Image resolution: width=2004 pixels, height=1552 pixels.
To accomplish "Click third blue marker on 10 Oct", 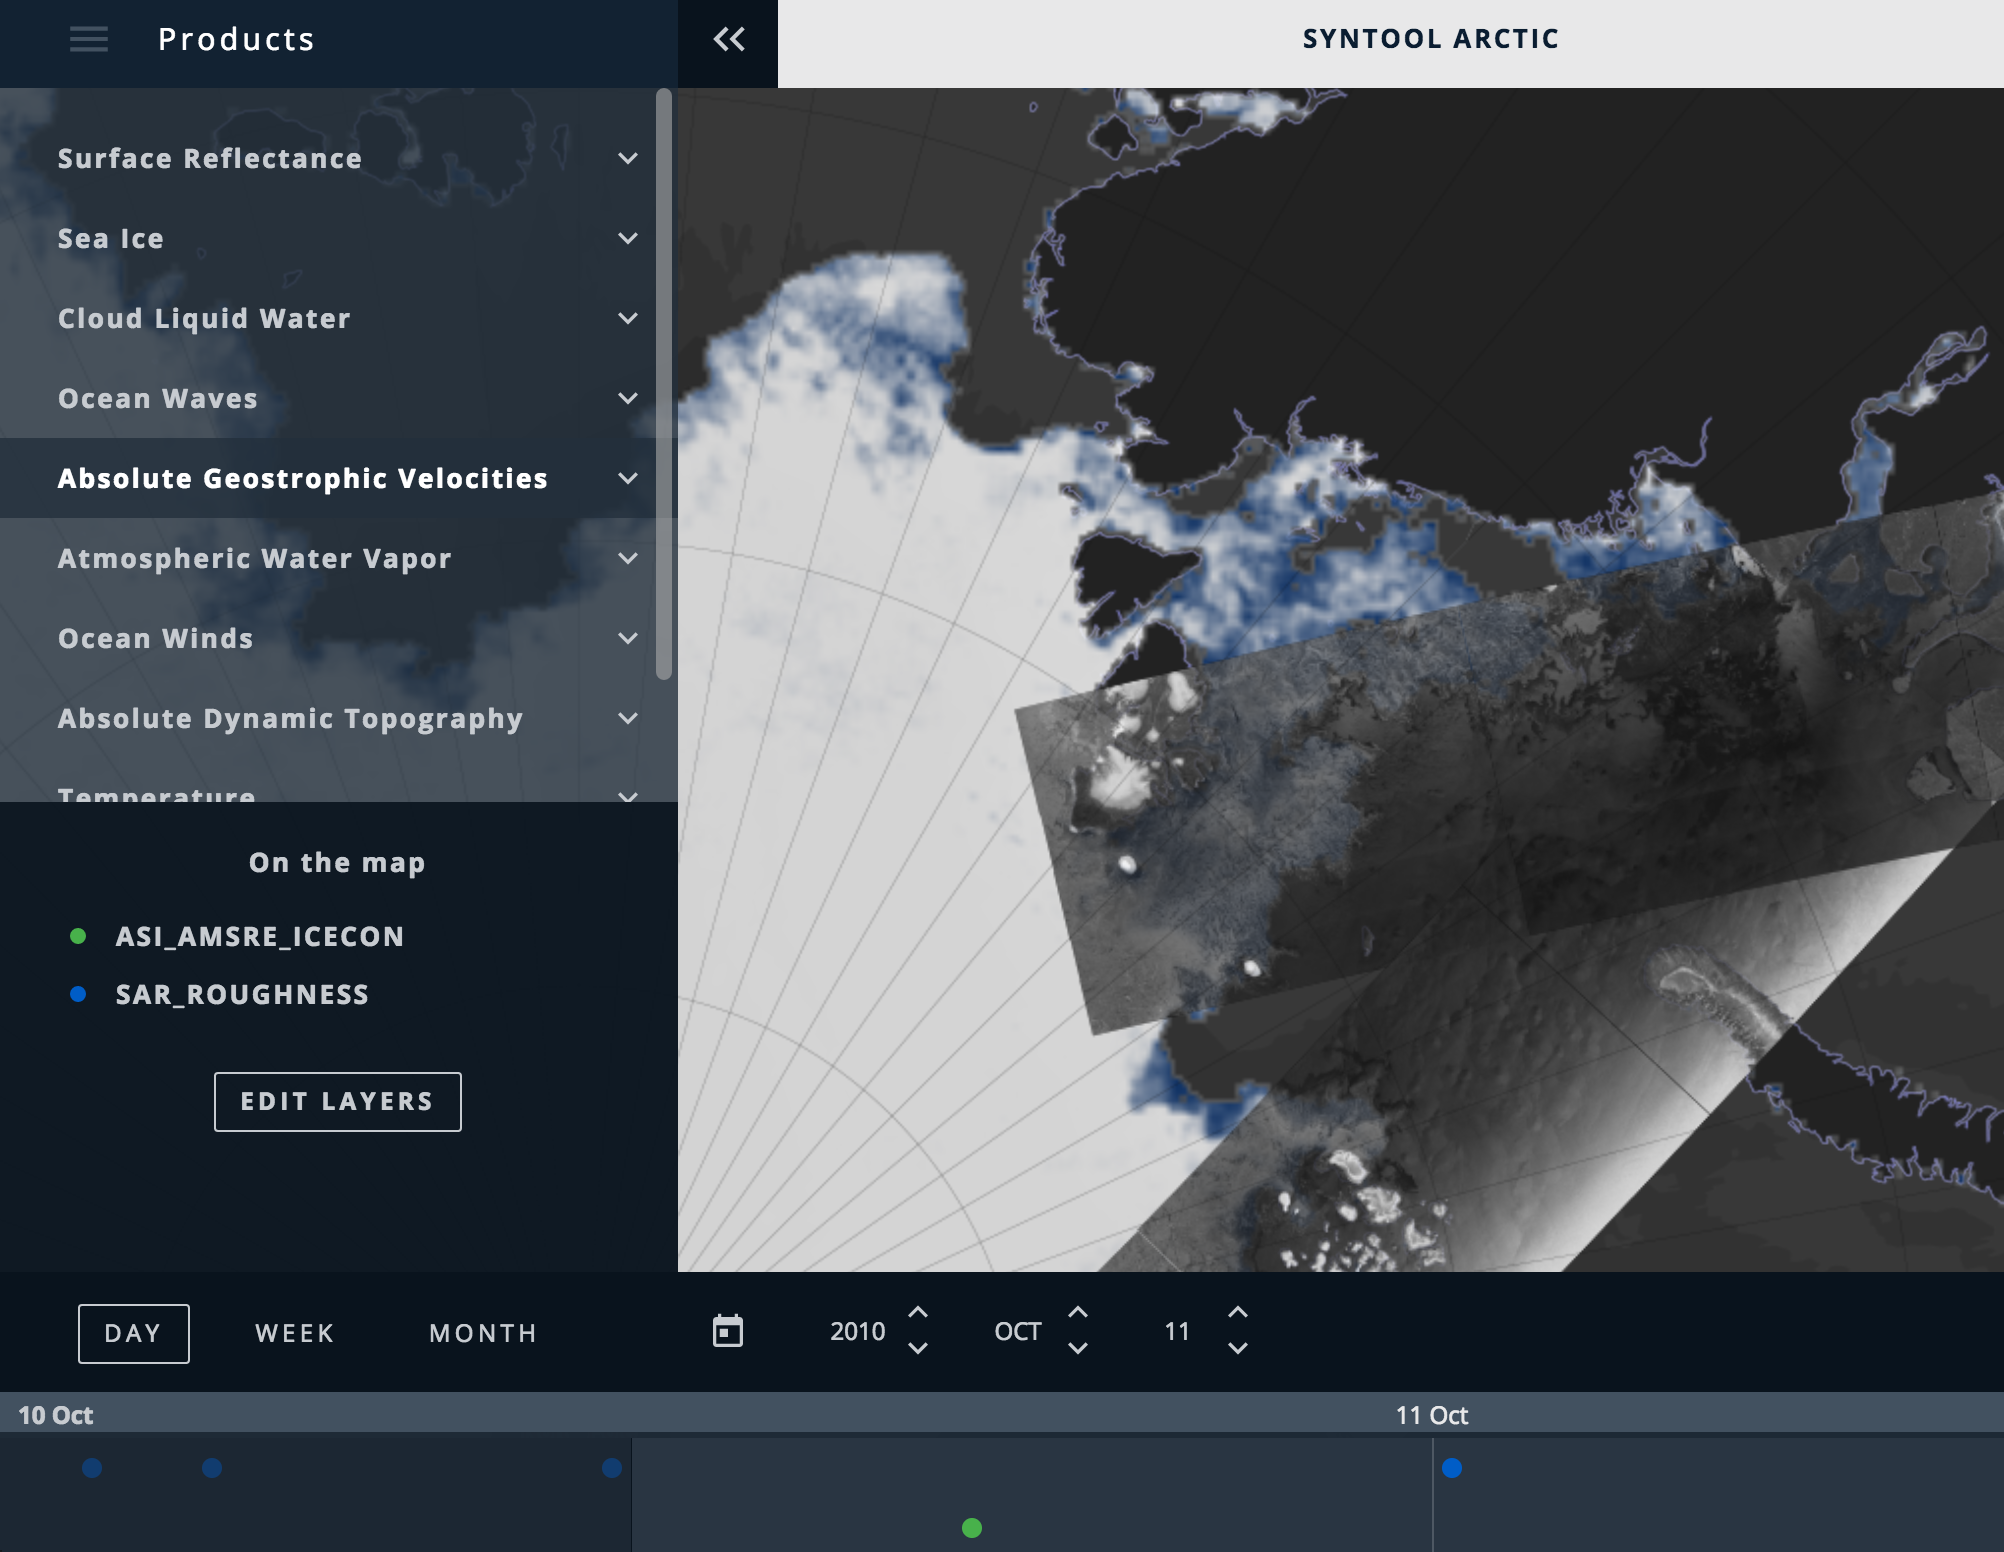I will coord(612,1468).
